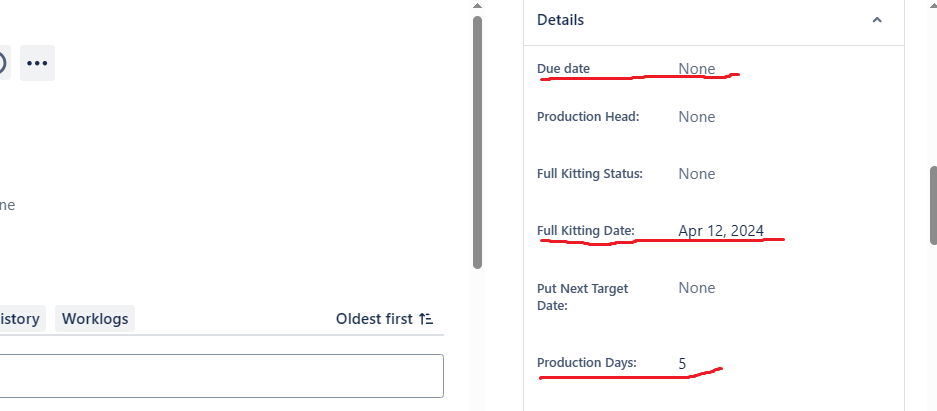Set the Put Next Target Date value

click(697, 288)
